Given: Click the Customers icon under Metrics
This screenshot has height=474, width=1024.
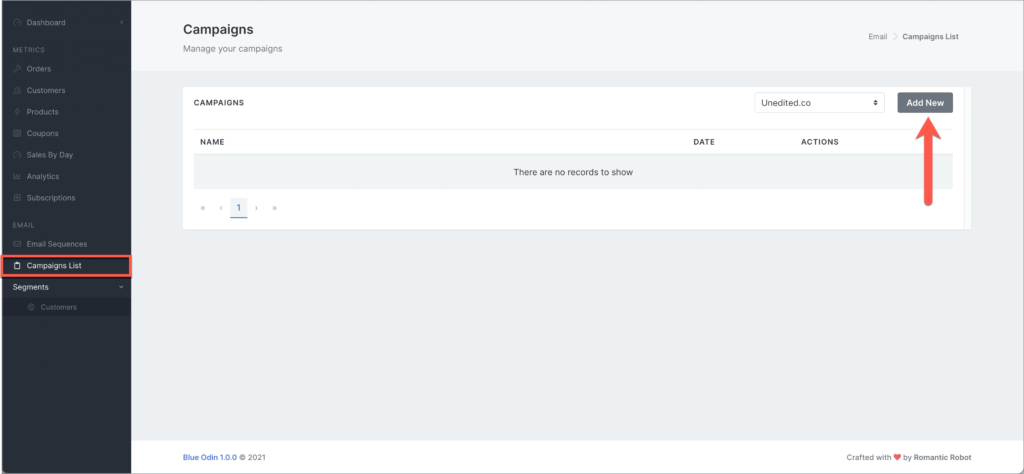Looking at the screenshot, I should coord(17,91).
